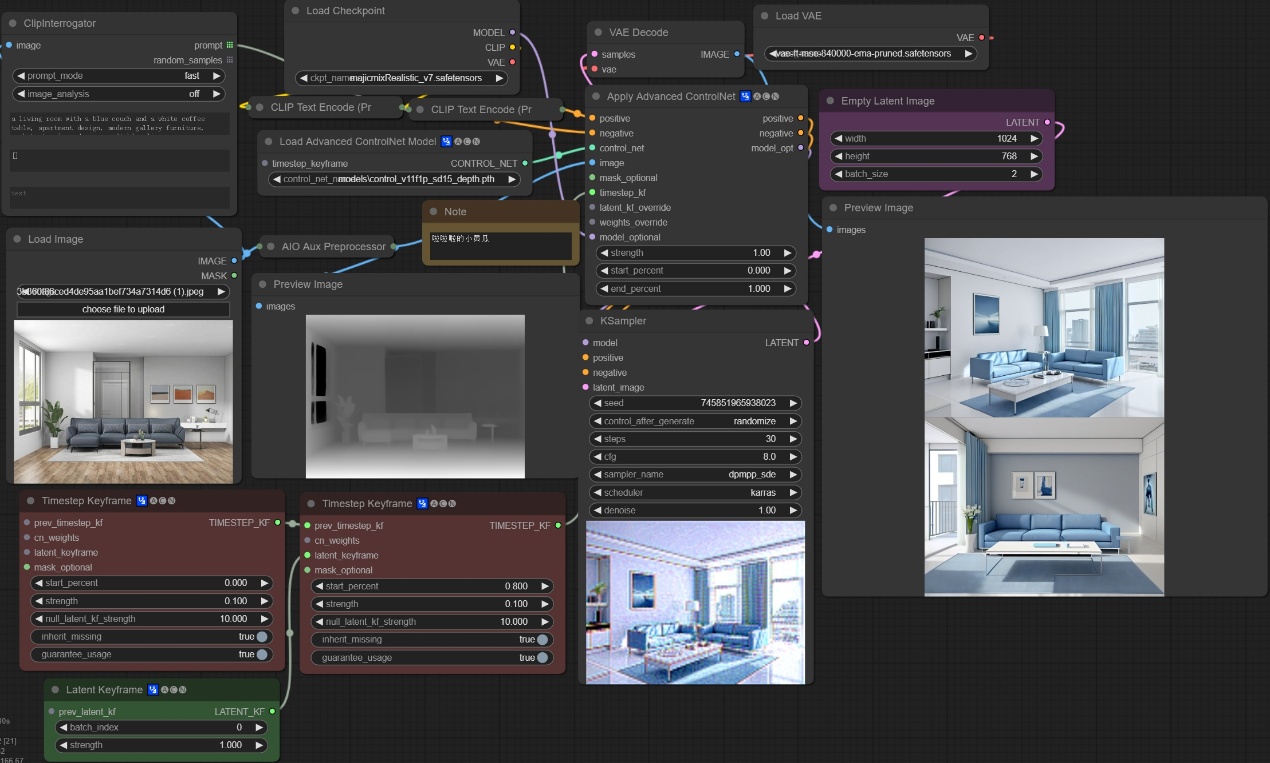Click the Note node's collapse dot
Image resolution: width=1270 pixels, height=763 pixels.
tap(434, 212)
